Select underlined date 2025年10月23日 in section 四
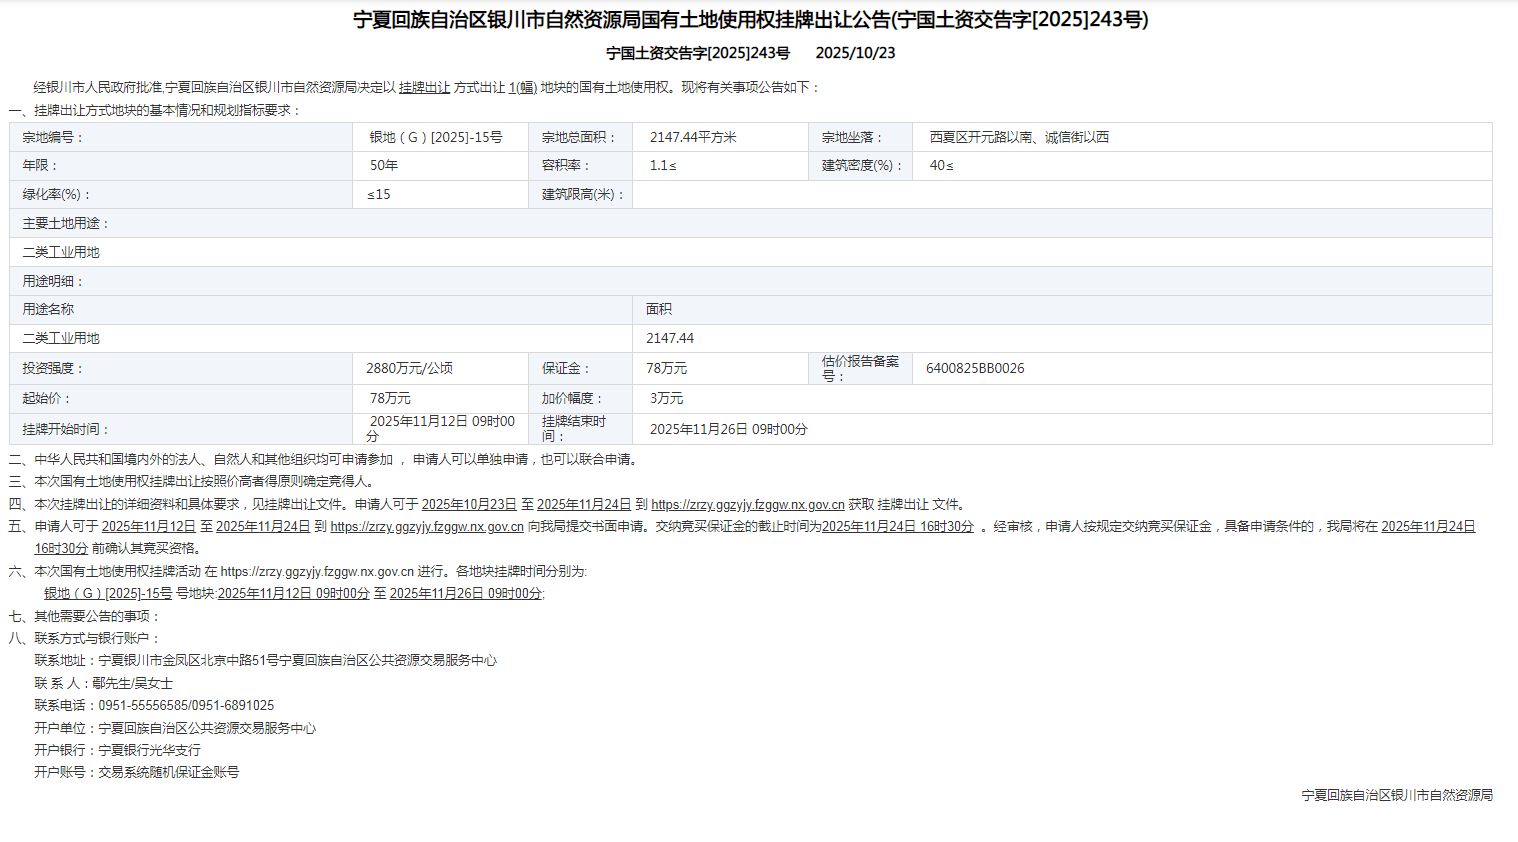The image size is (1518, 842). (469, 505)
